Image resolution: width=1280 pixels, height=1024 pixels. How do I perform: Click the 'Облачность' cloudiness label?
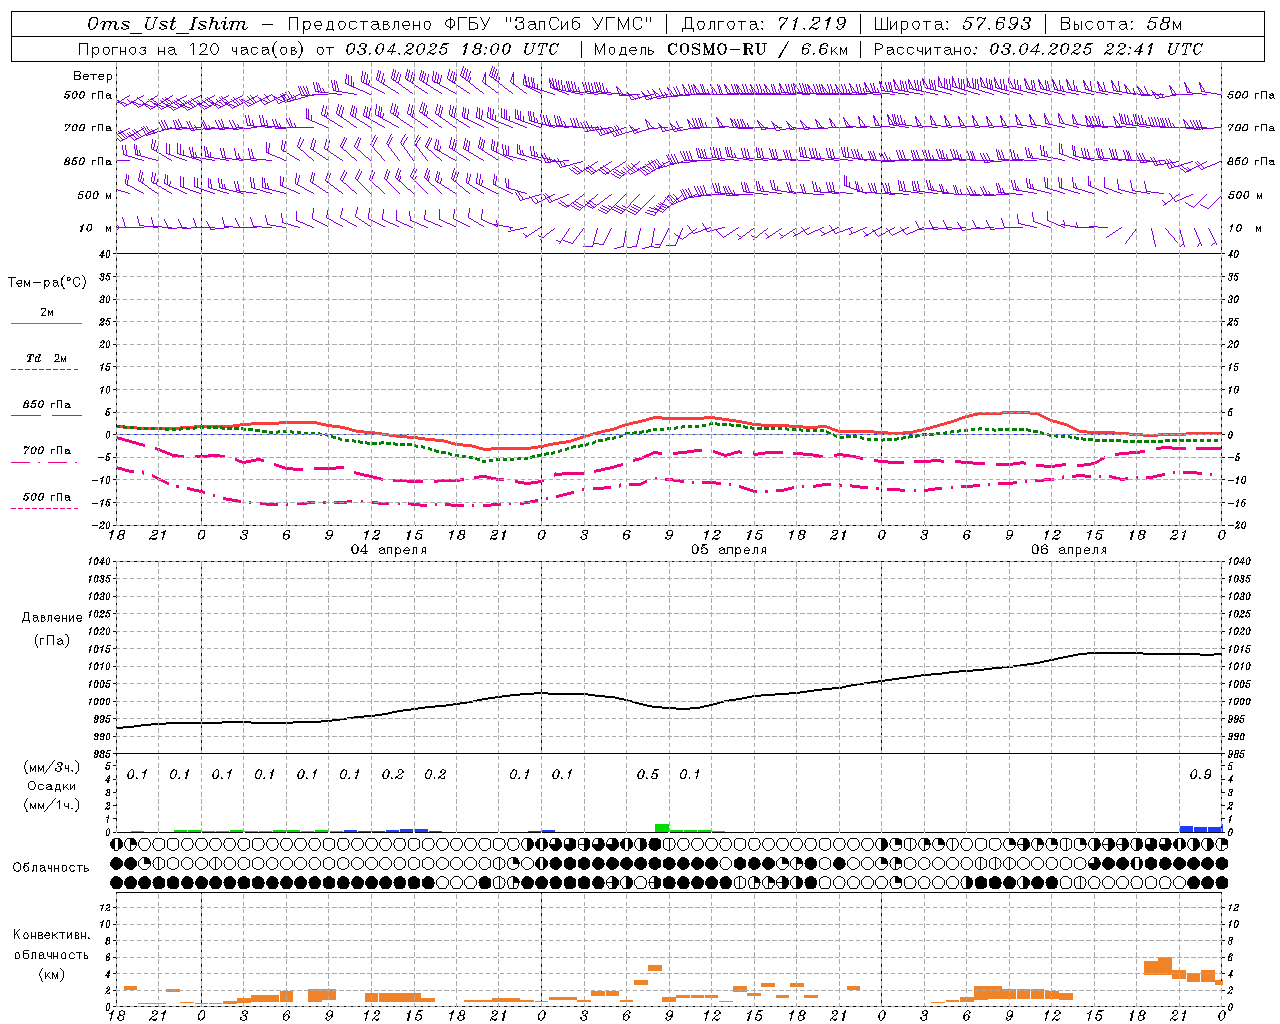tap(51, 868)
